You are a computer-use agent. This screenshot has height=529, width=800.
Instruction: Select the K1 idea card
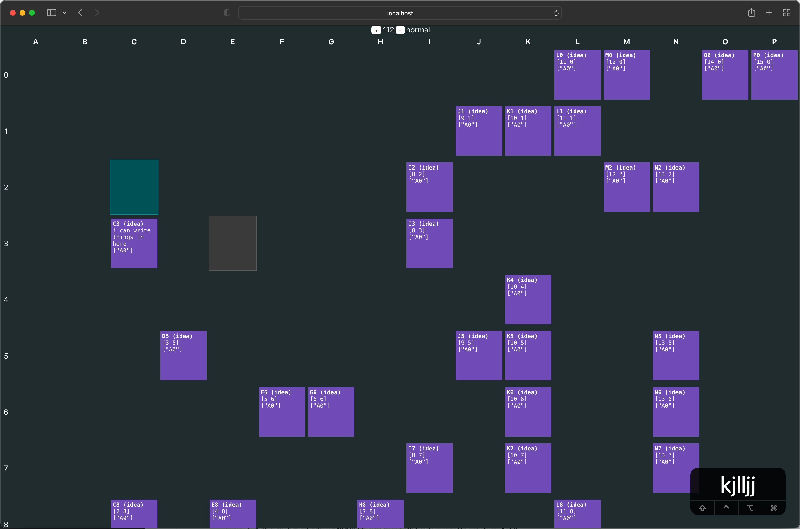528,131
